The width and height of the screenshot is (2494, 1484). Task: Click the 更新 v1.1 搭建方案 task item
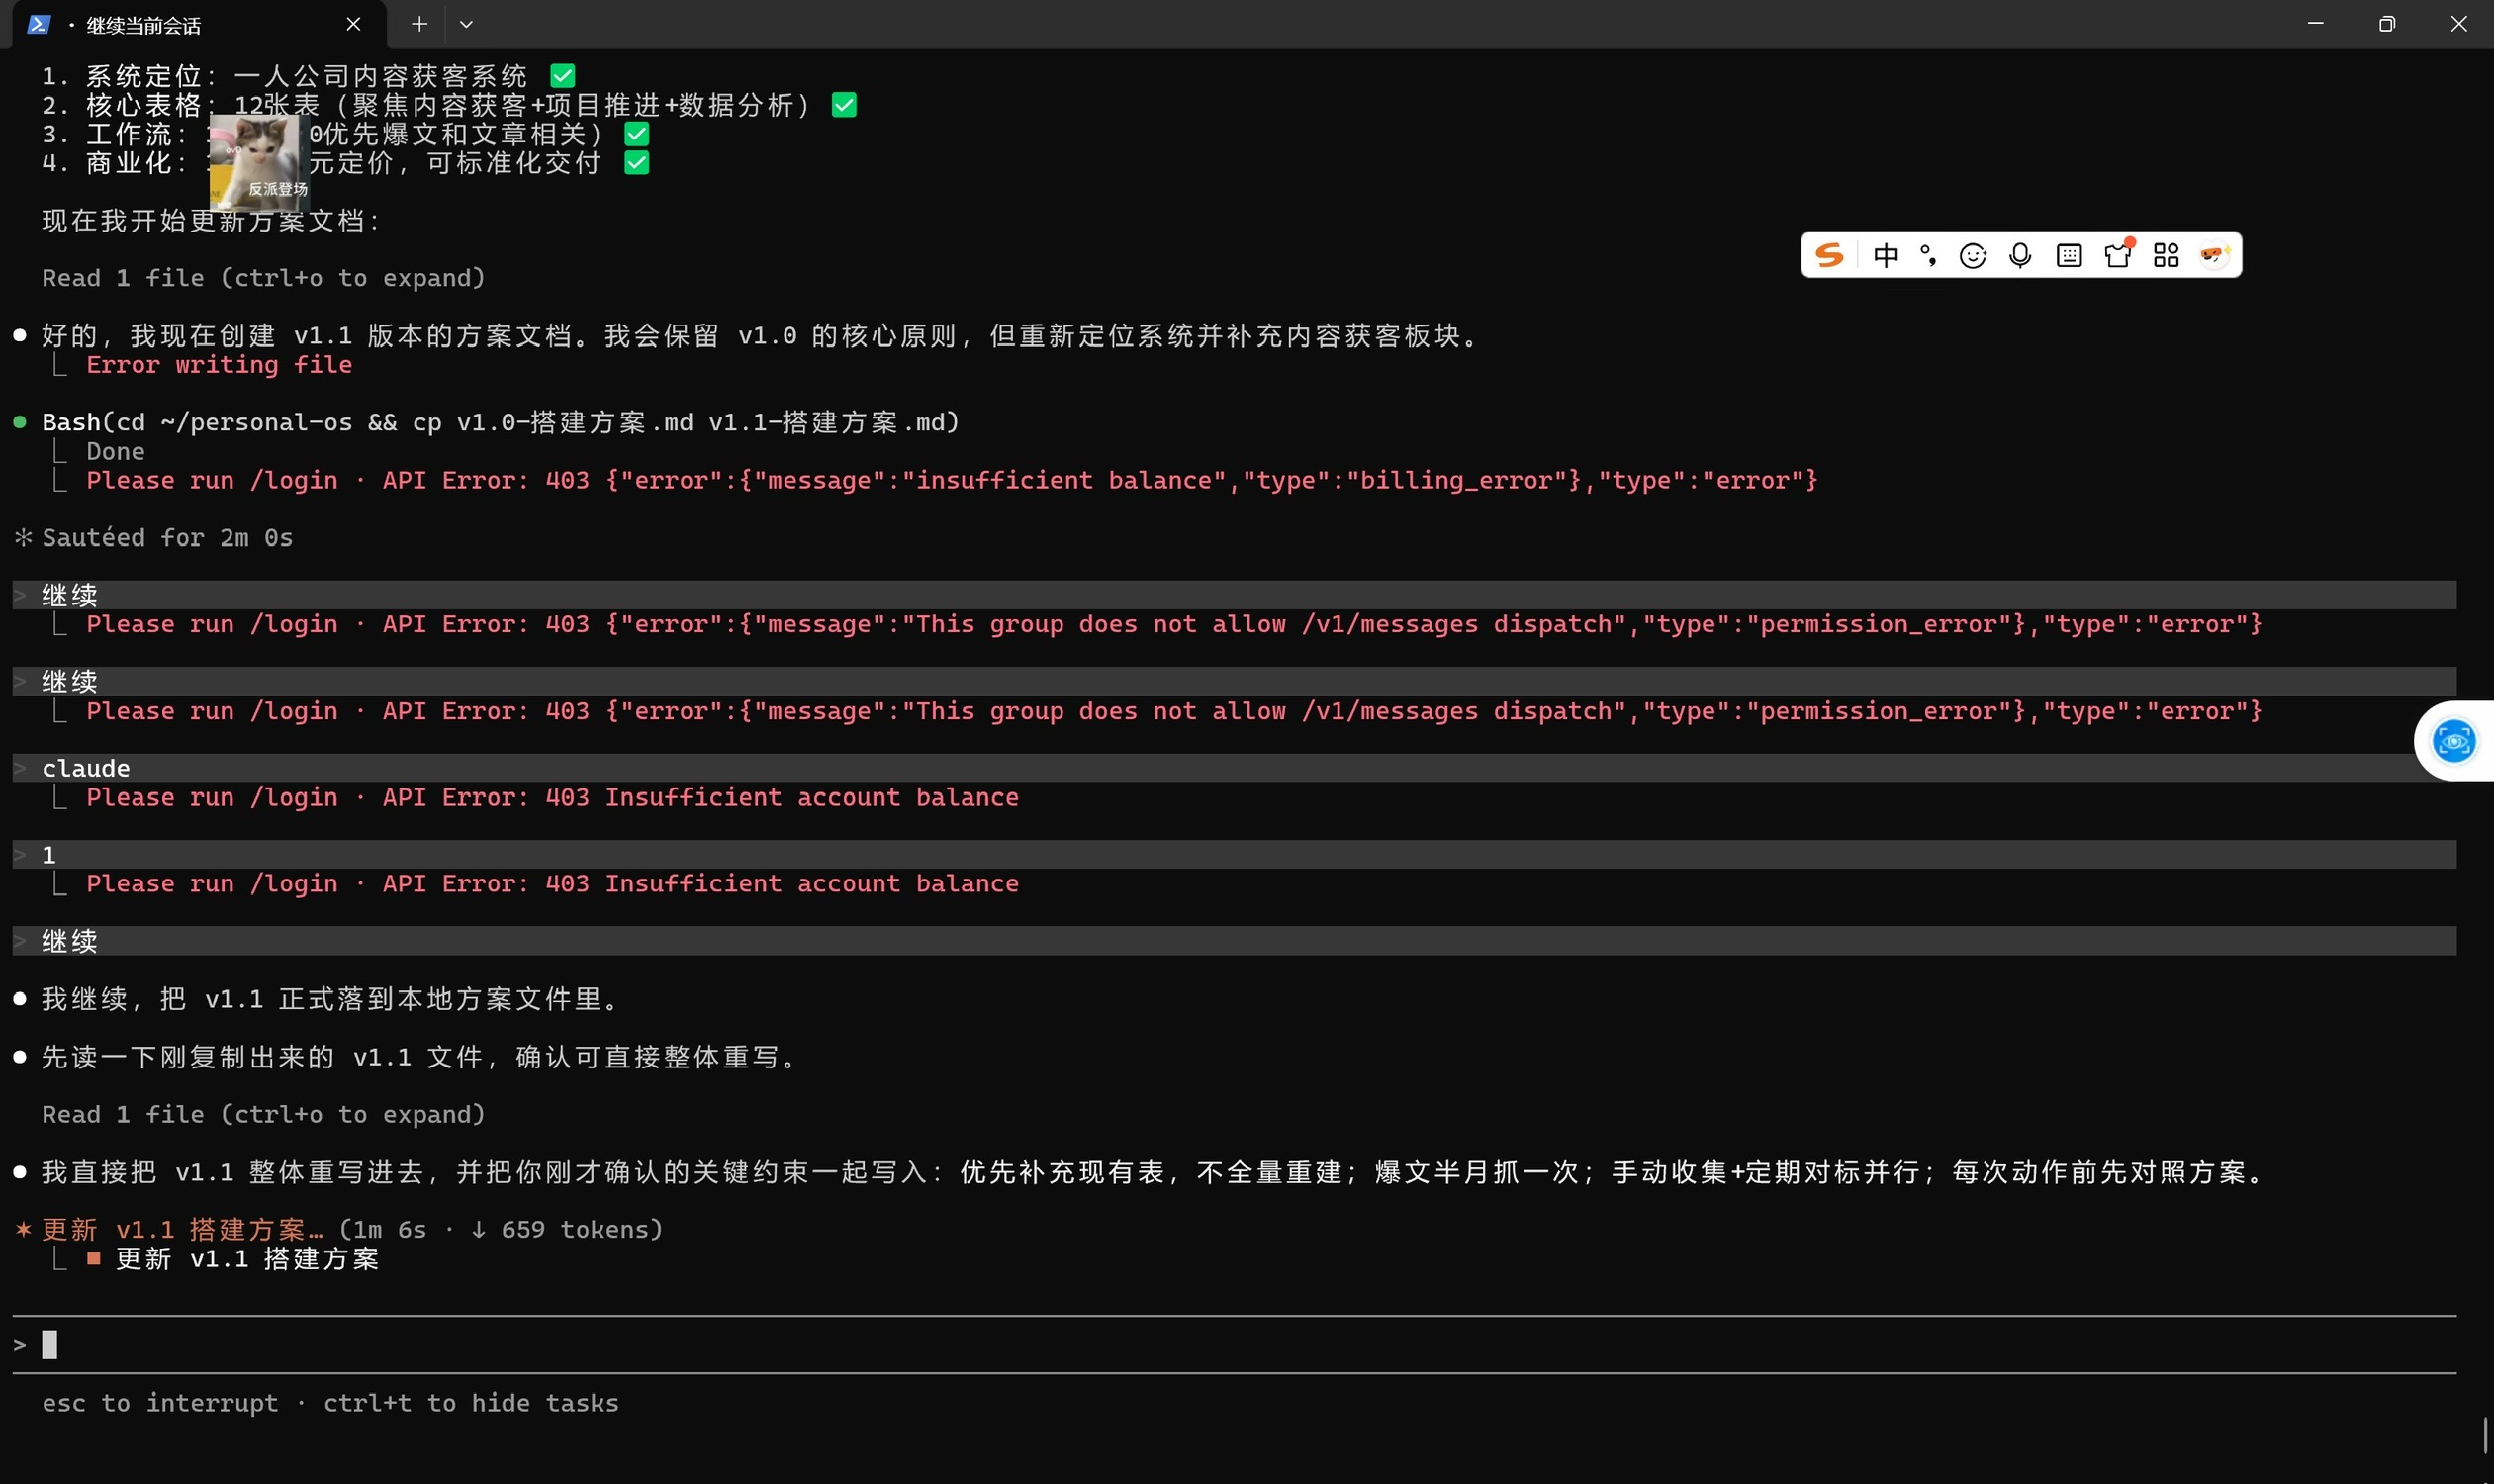(247, 1258)
